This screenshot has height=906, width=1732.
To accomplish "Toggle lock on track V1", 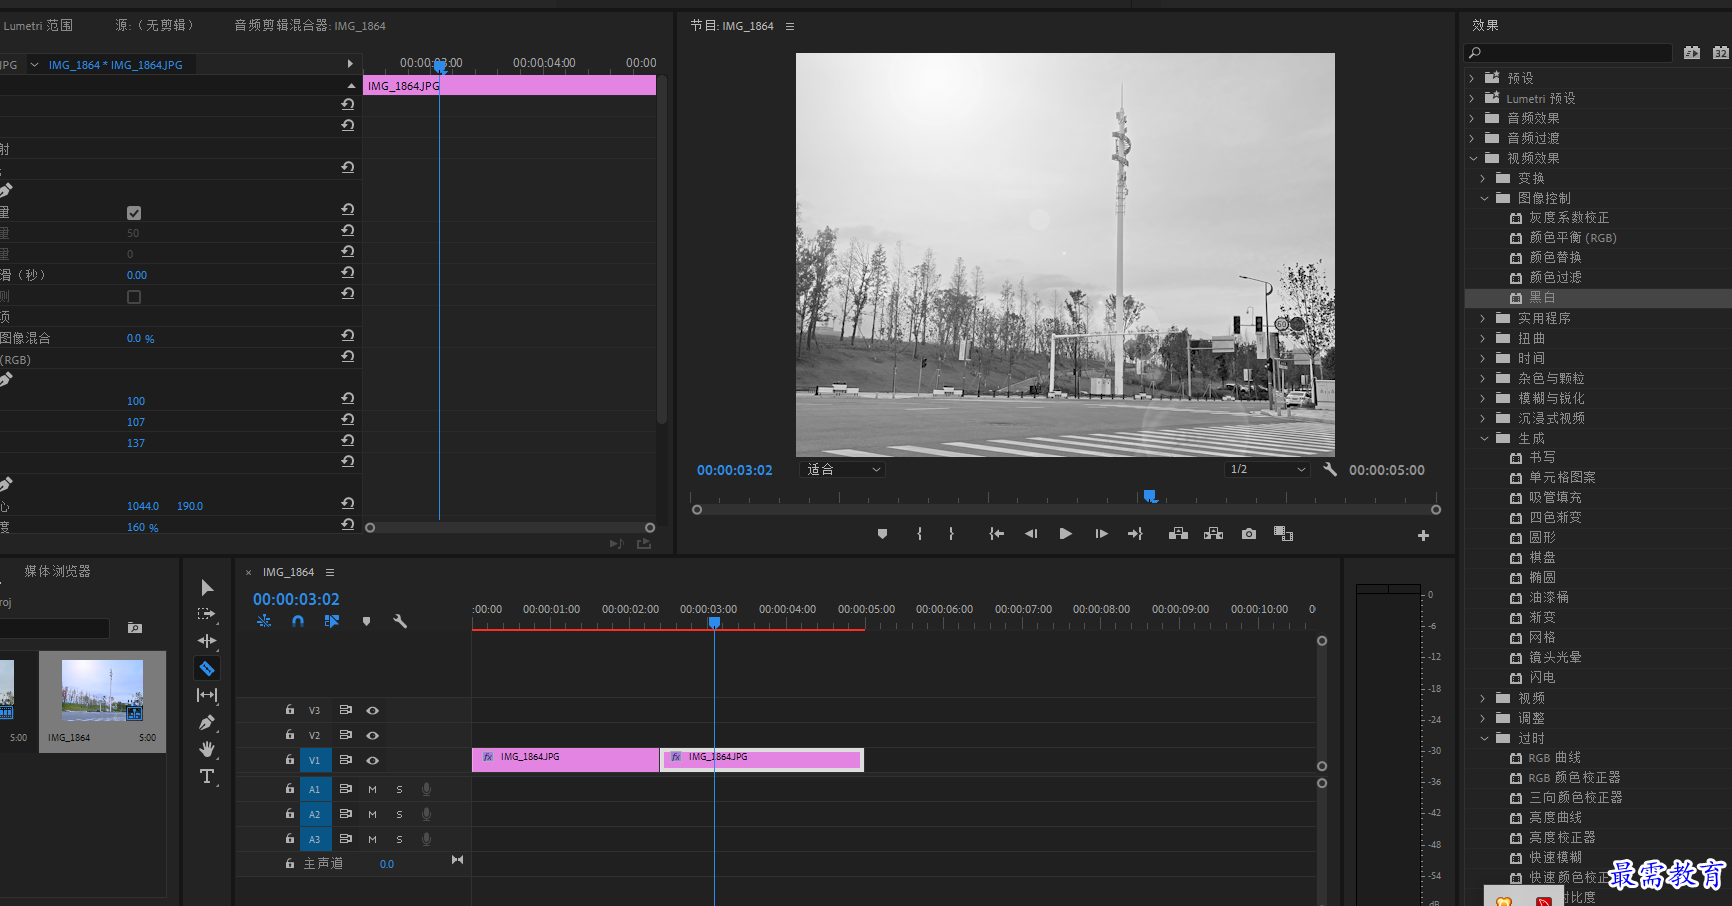I will pos(289,760).
